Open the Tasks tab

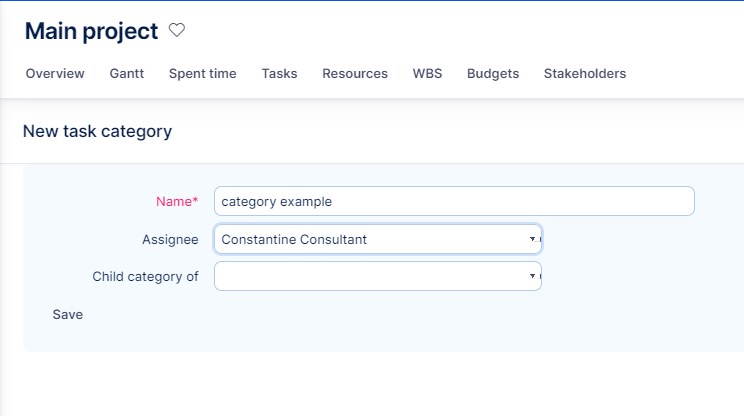pyautogui.click(x=279, y=74)
